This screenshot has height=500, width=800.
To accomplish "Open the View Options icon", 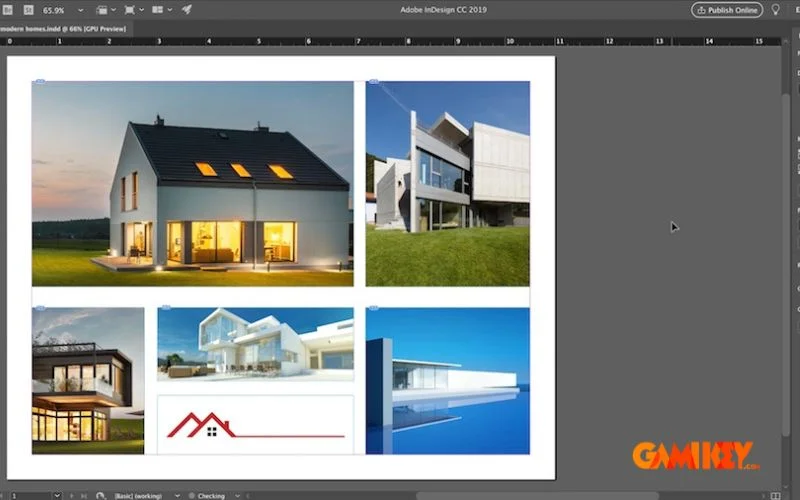I will point(102,10).
